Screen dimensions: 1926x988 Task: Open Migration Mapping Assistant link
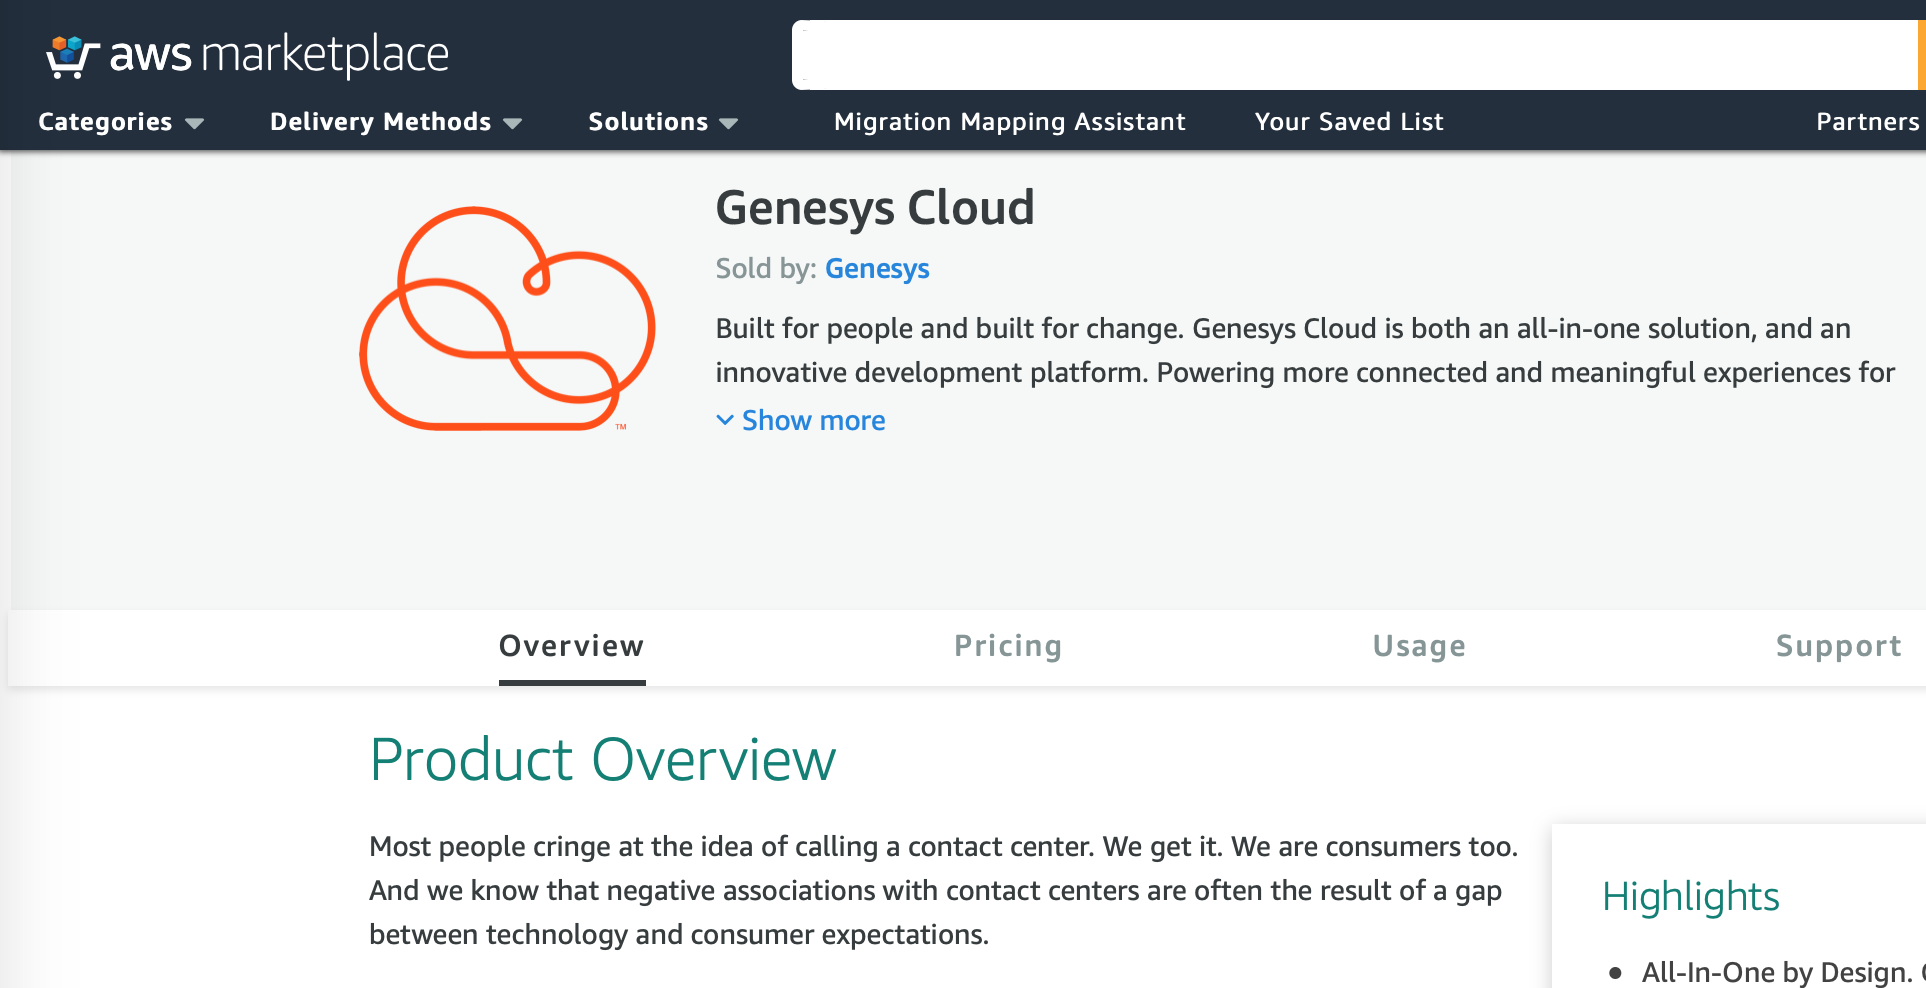point(1010,122)
